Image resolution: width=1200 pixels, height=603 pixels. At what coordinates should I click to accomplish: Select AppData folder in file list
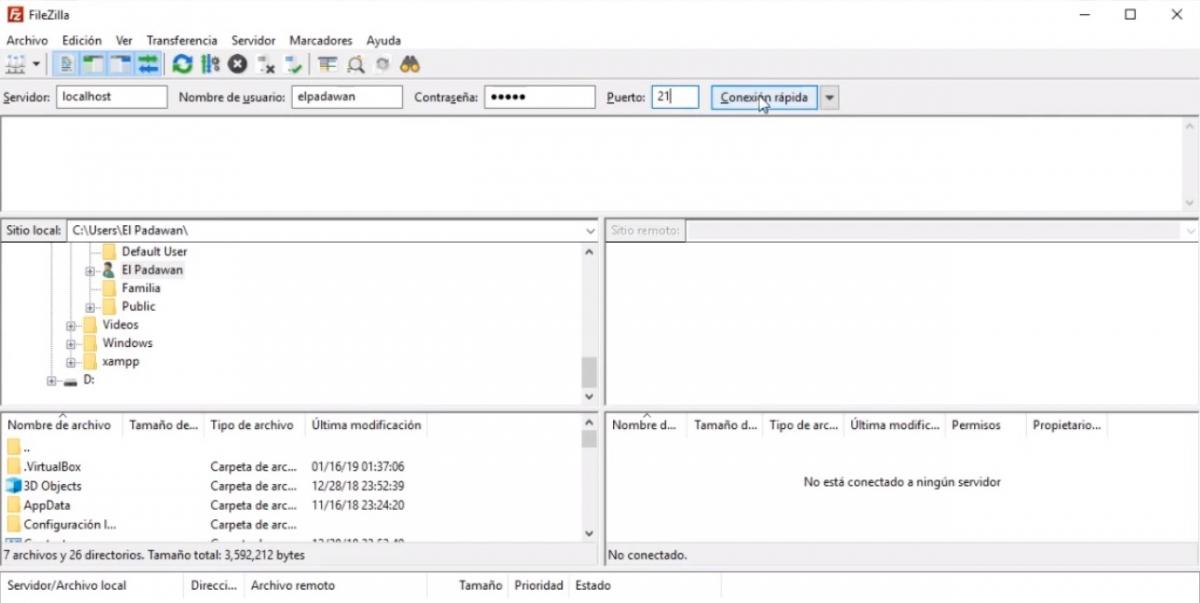47,505
